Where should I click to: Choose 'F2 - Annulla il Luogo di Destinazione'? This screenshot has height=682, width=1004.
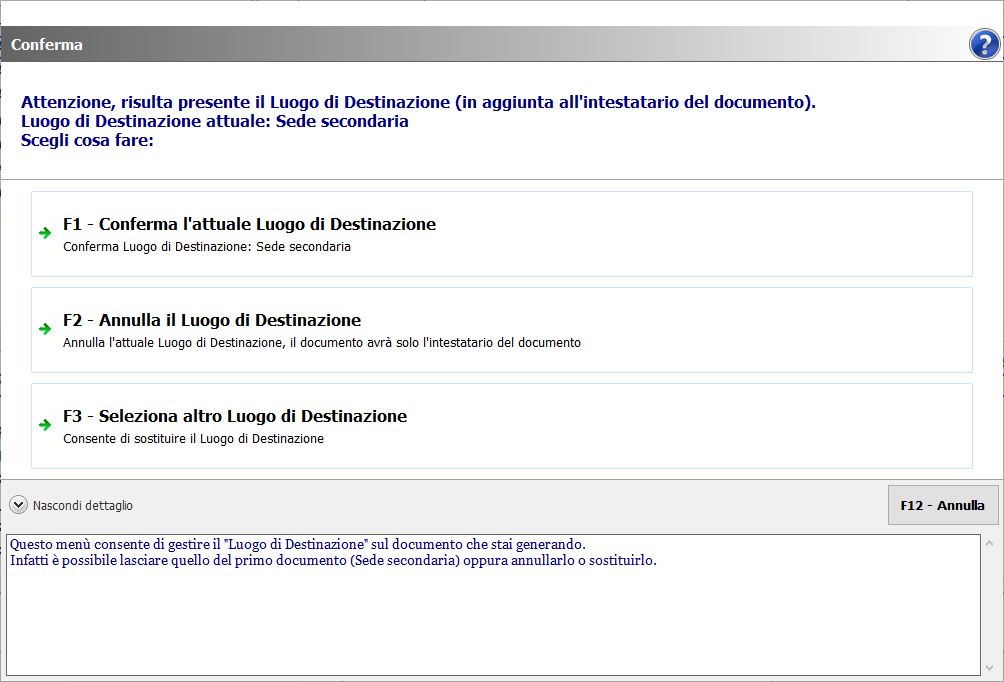coord(211,320)
